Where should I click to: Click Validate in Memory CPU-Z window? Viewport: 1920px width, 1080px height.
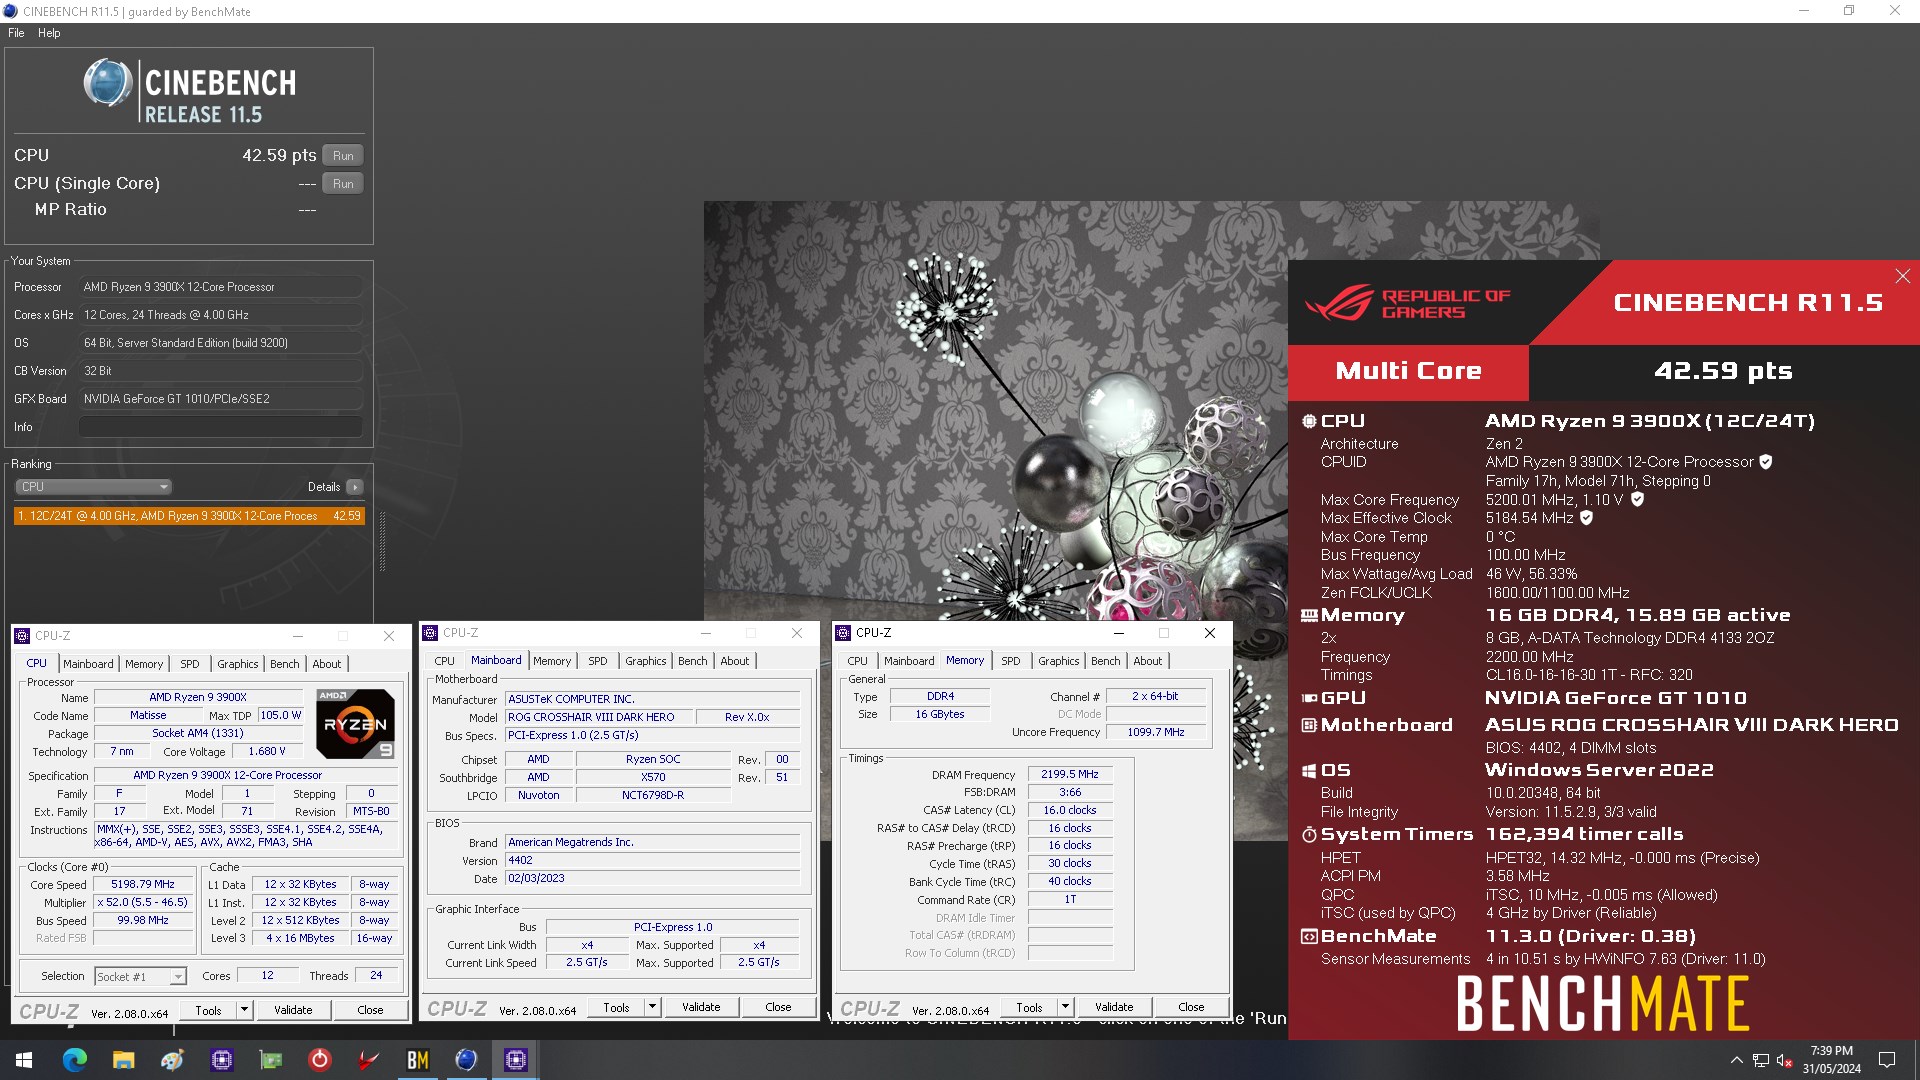[1114, 1007]
